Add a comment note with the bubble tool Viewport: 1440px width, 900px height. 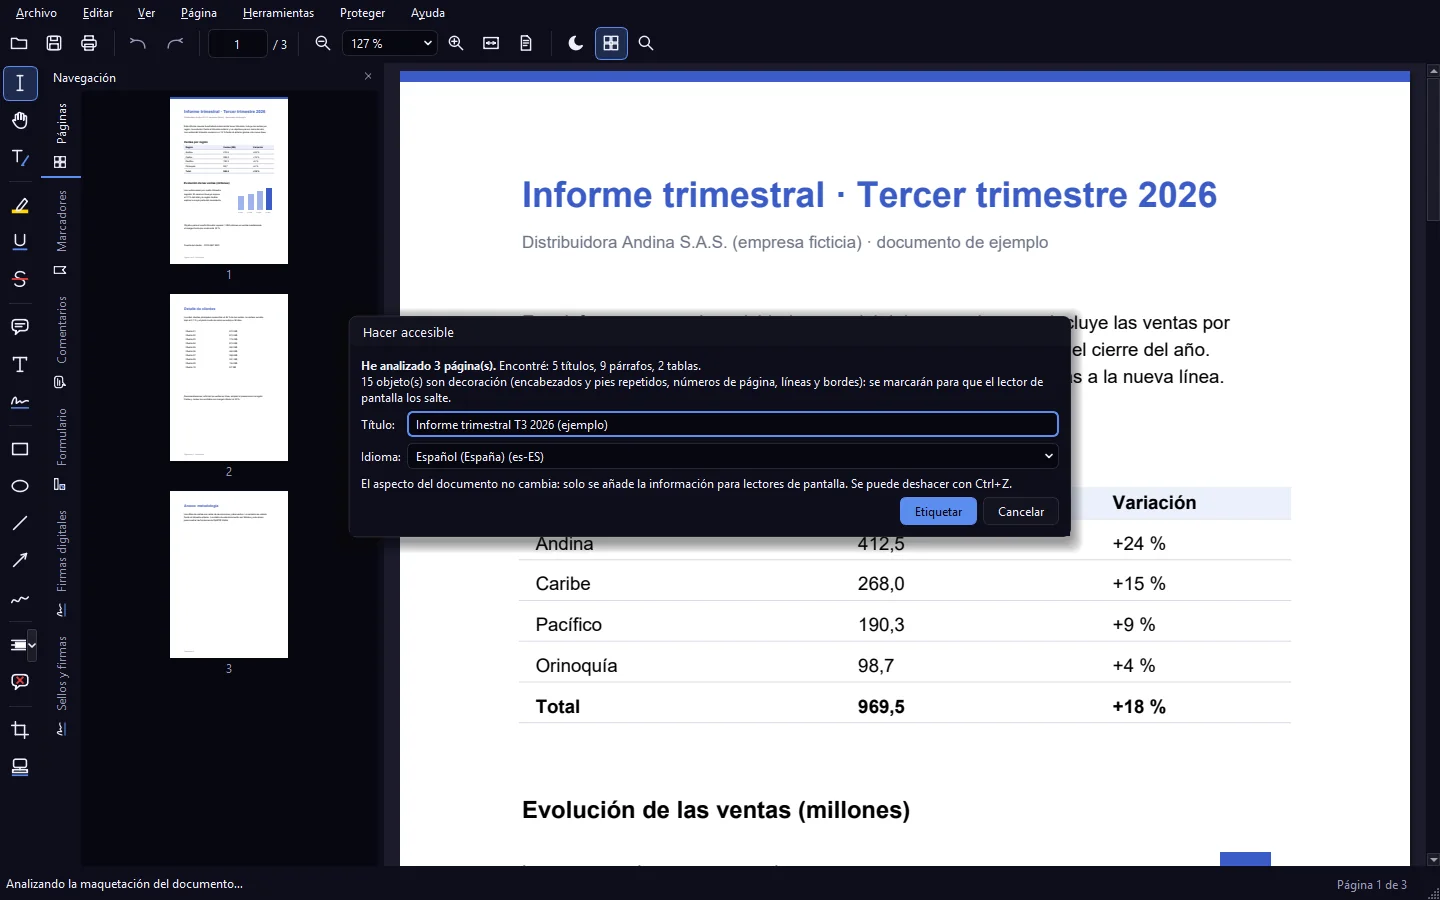(20, 327)
